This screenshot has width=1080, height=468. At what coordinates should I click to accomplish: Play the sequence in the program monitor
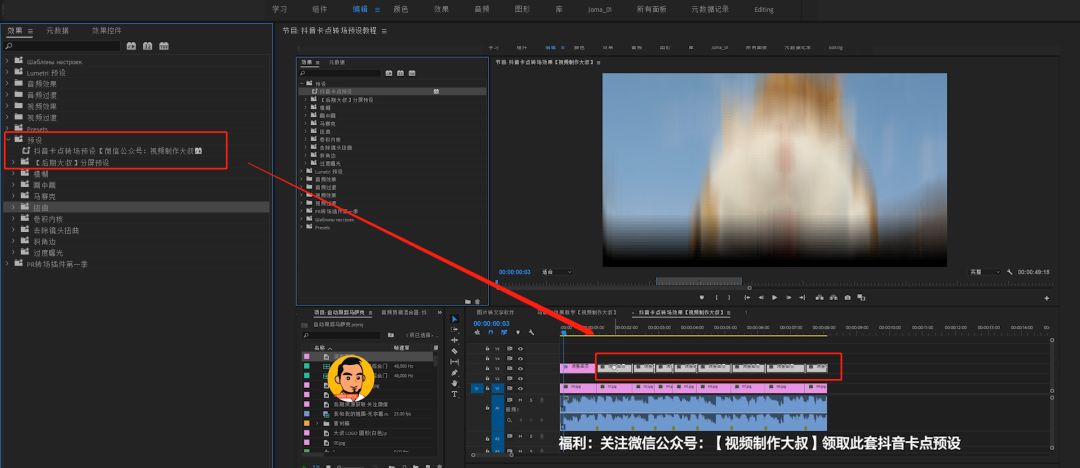tap(774, 298)
